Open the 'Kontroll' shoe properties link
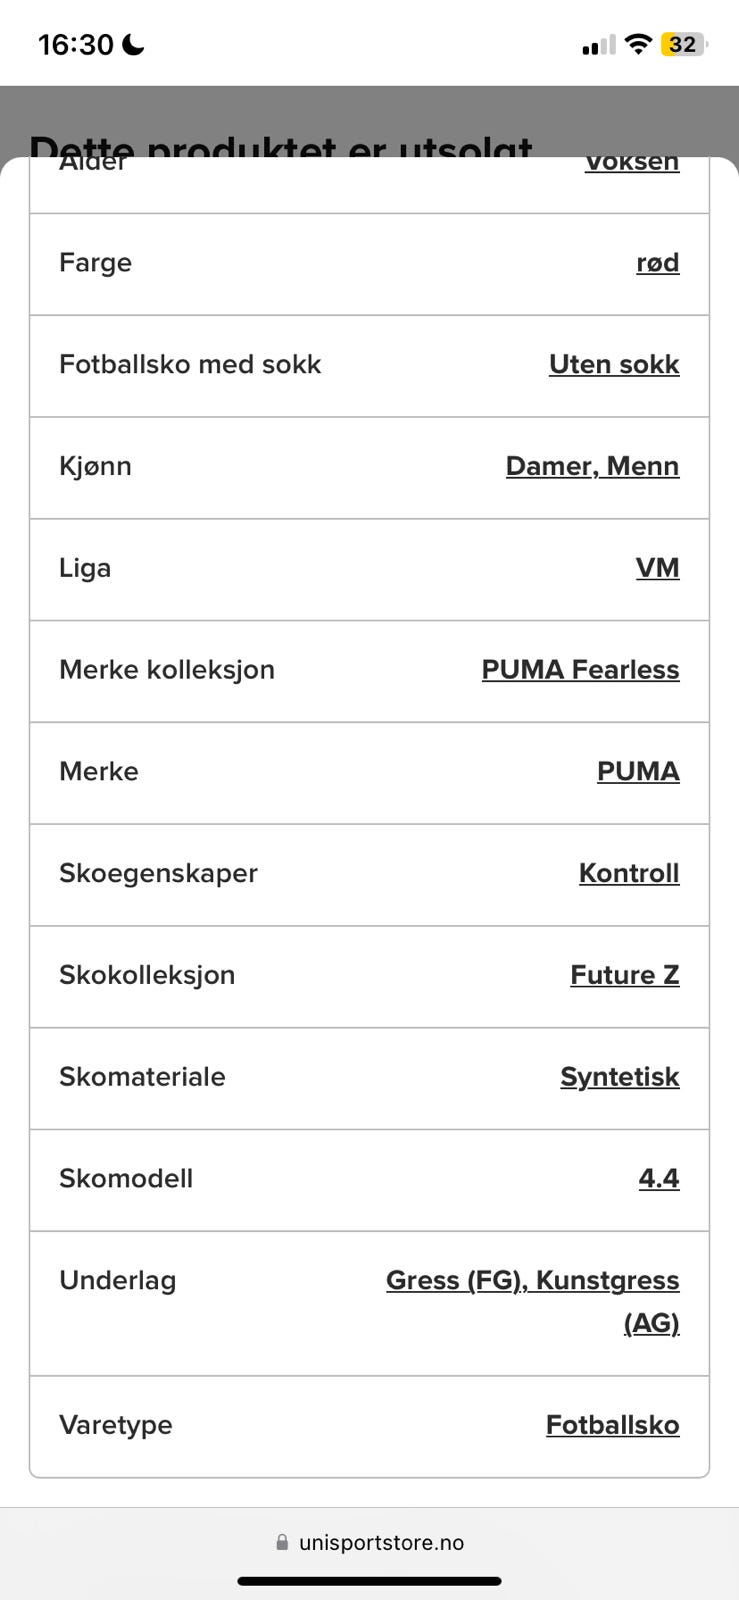The width and height of the screenshot is (739, 1600). click(628, 874)
